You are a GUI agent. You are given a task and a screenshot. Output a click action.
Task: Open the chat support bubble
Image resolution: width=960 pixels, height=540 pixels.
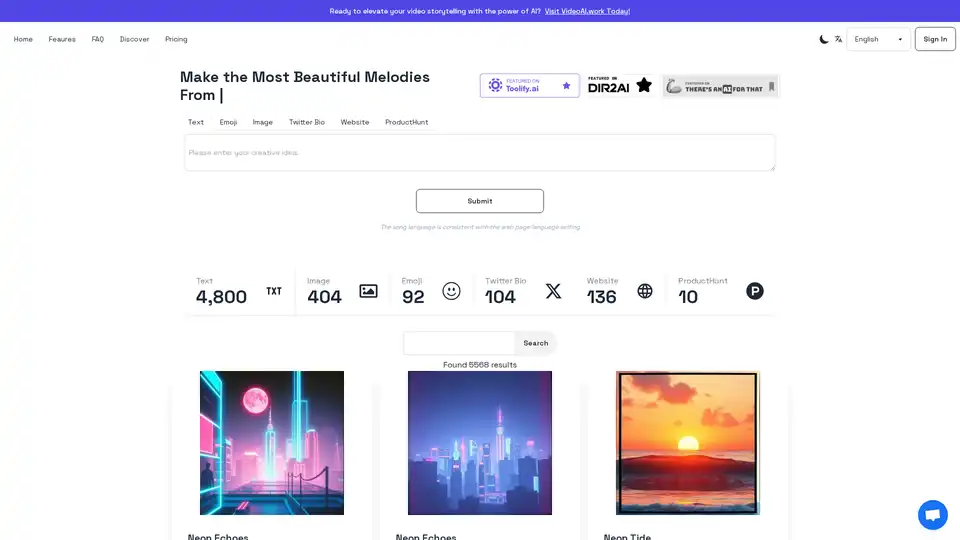(x=932, y=515)
